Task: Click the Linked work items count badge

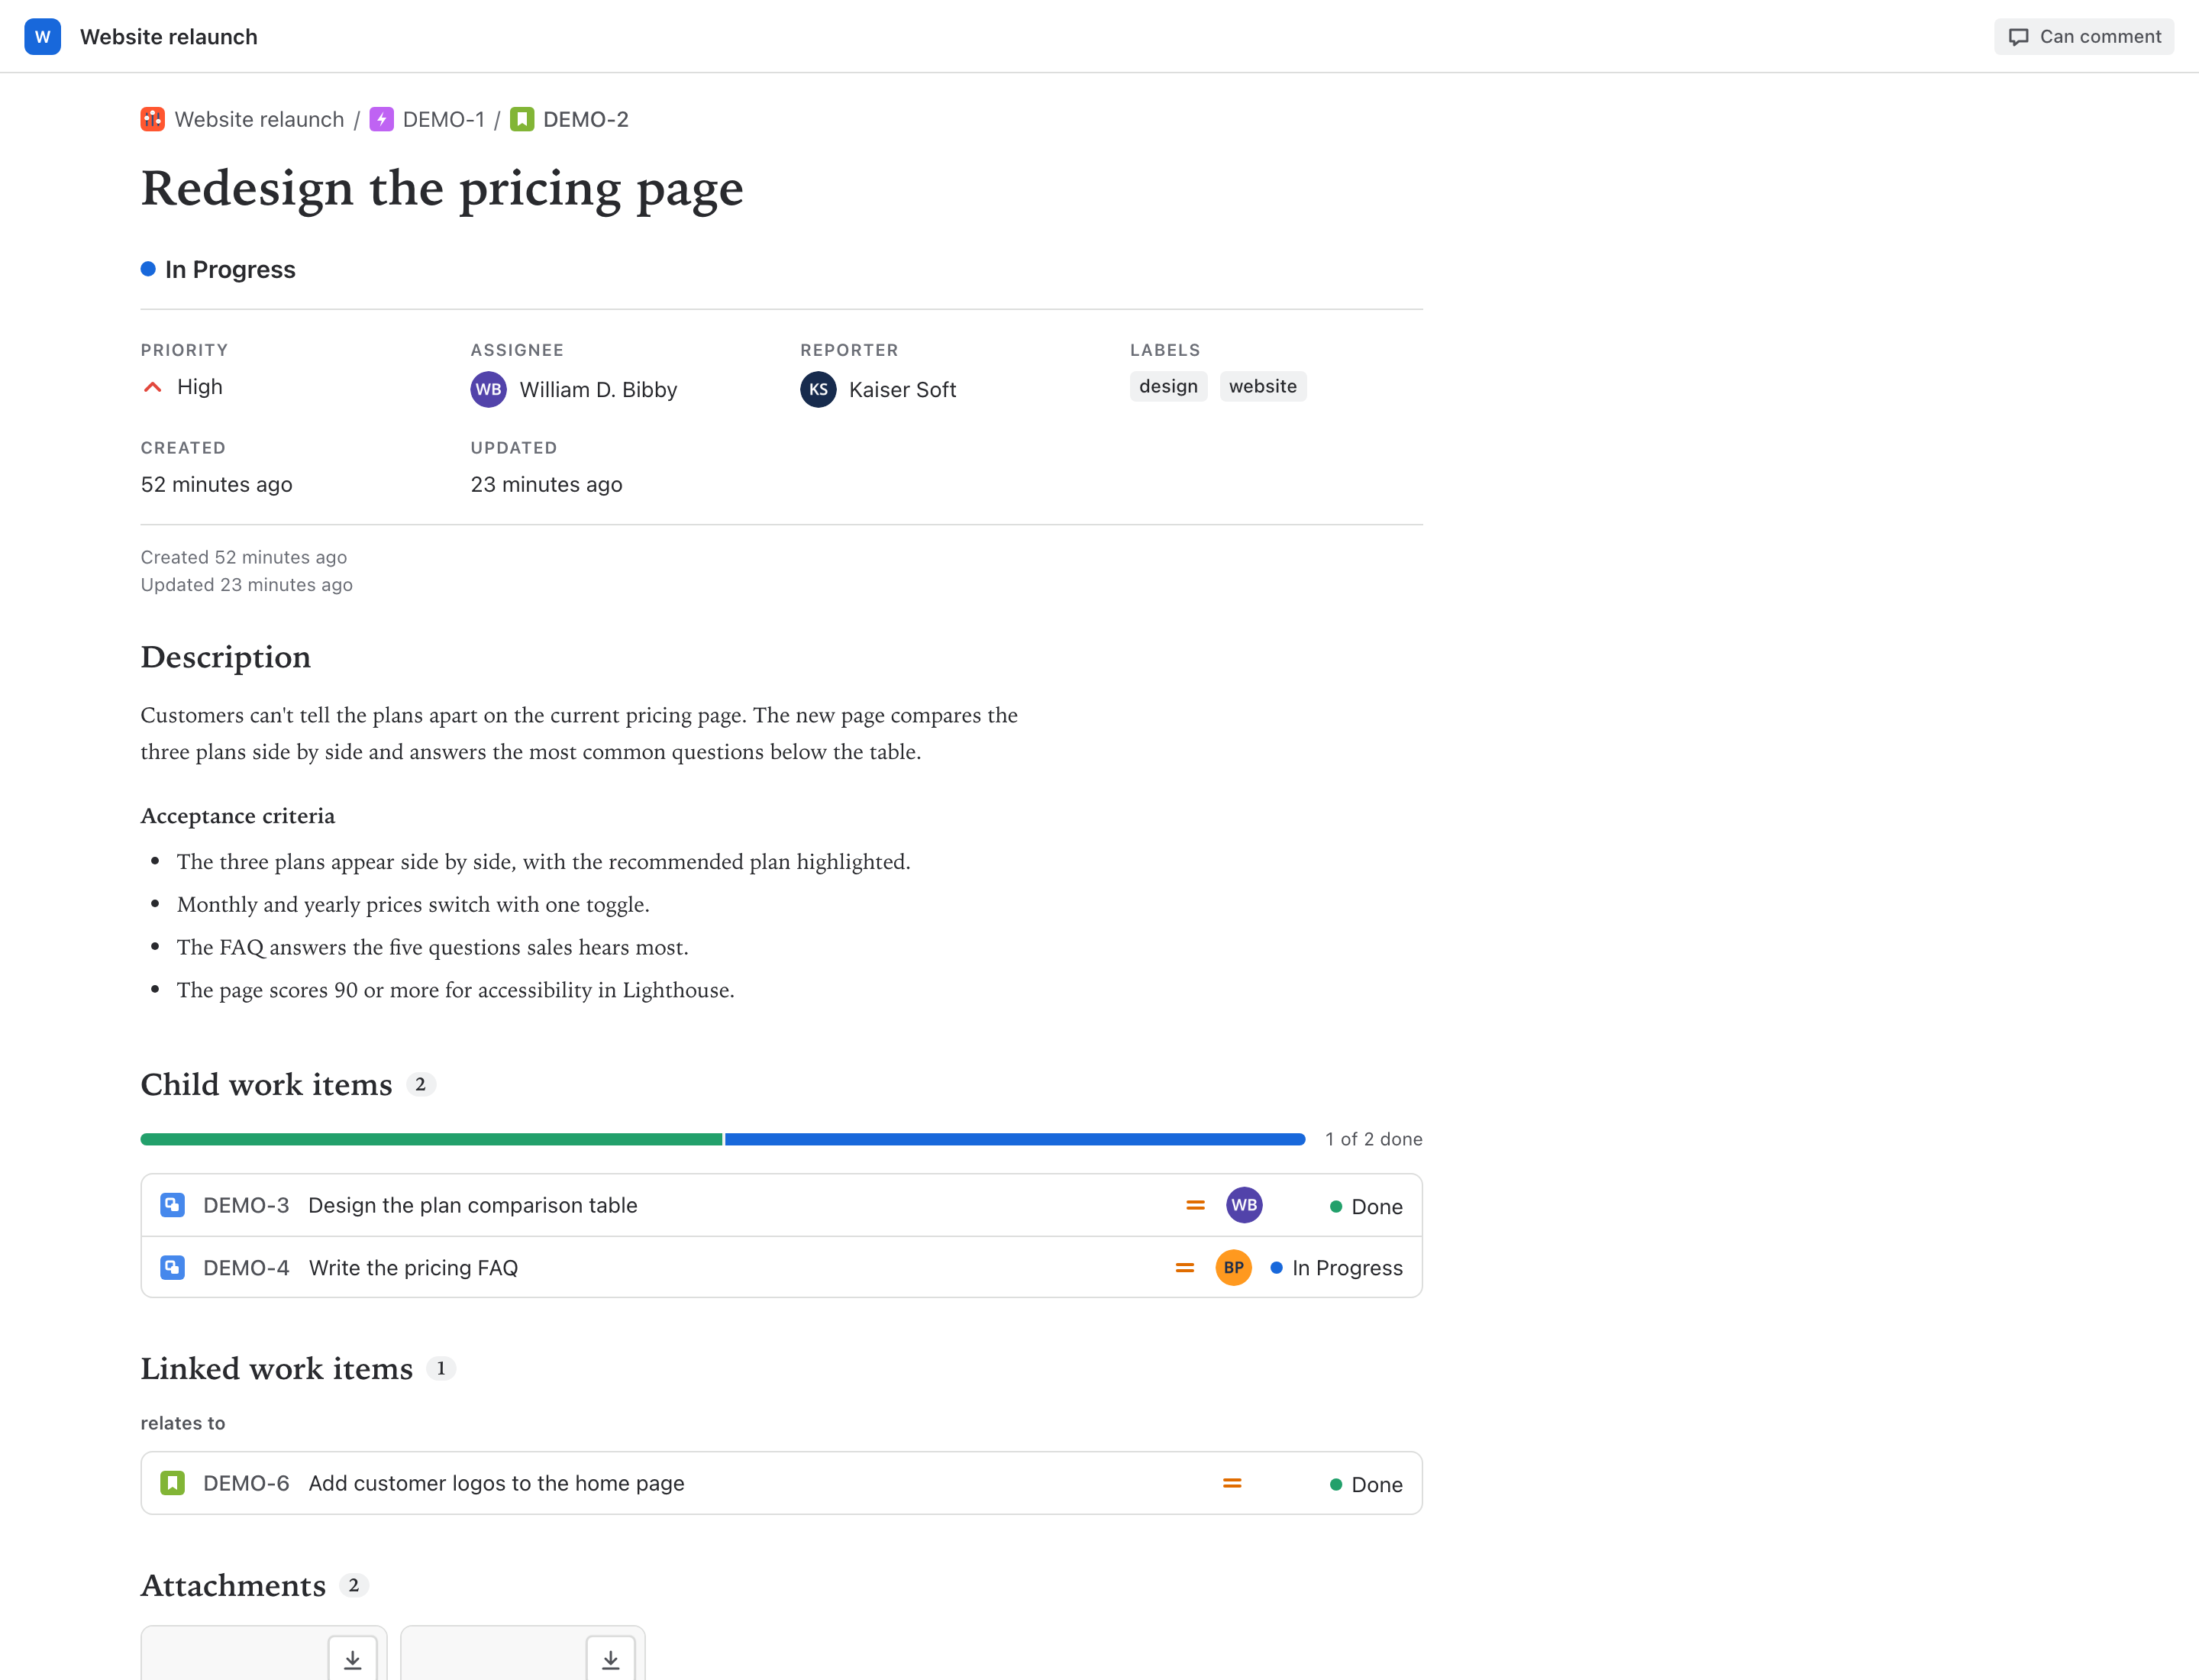Action: pyautogui.click(x=441, y=1368)
